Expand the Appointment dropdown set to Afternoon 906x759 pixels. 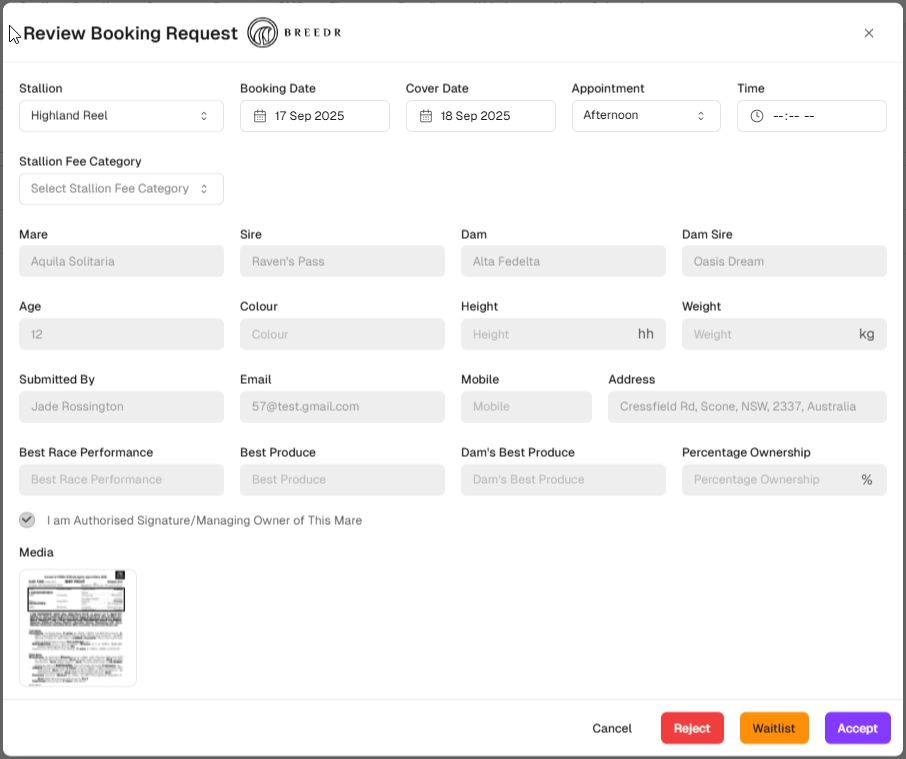pyautogui.click(x=645, y=116)
